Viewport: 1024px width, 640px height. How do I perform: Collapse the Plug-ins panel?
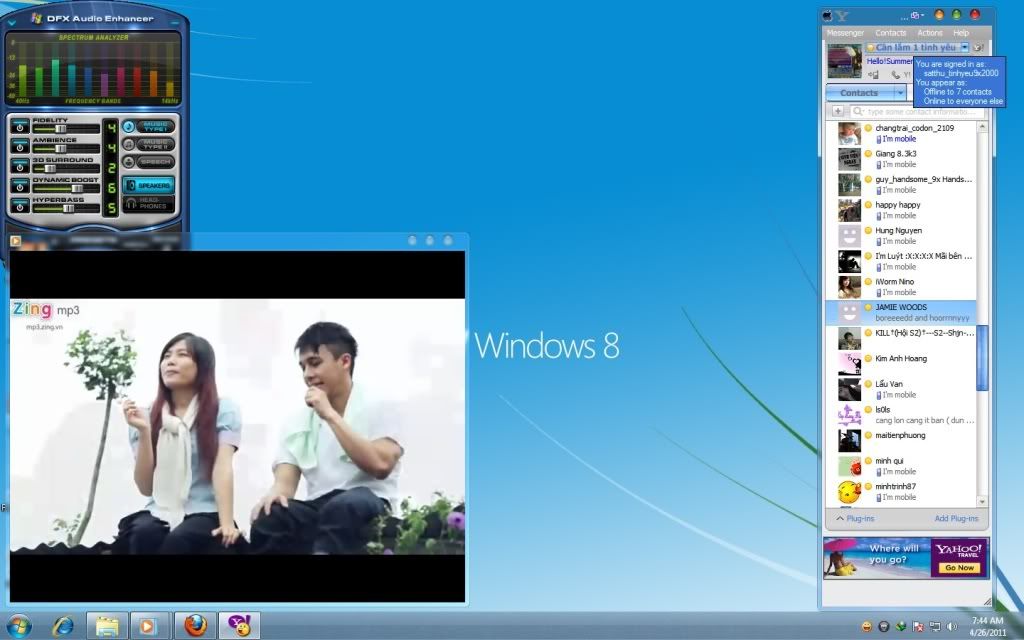855,519
